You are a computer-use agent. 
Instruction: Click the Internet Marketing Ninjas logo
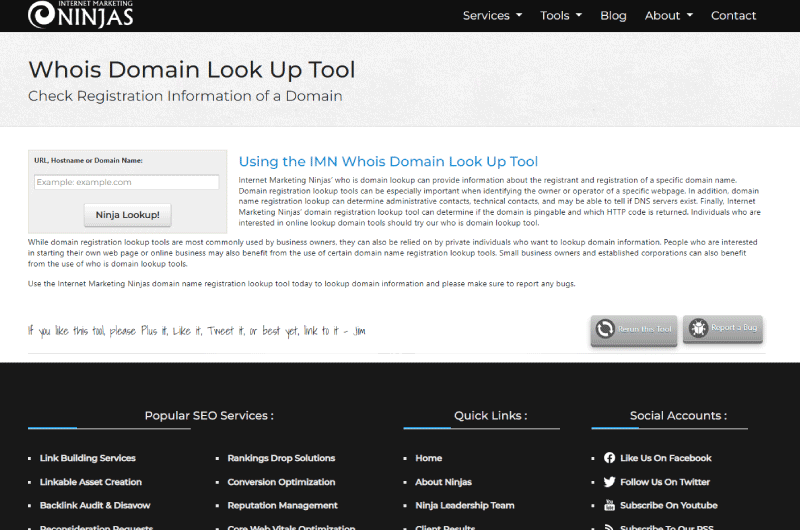81,14
